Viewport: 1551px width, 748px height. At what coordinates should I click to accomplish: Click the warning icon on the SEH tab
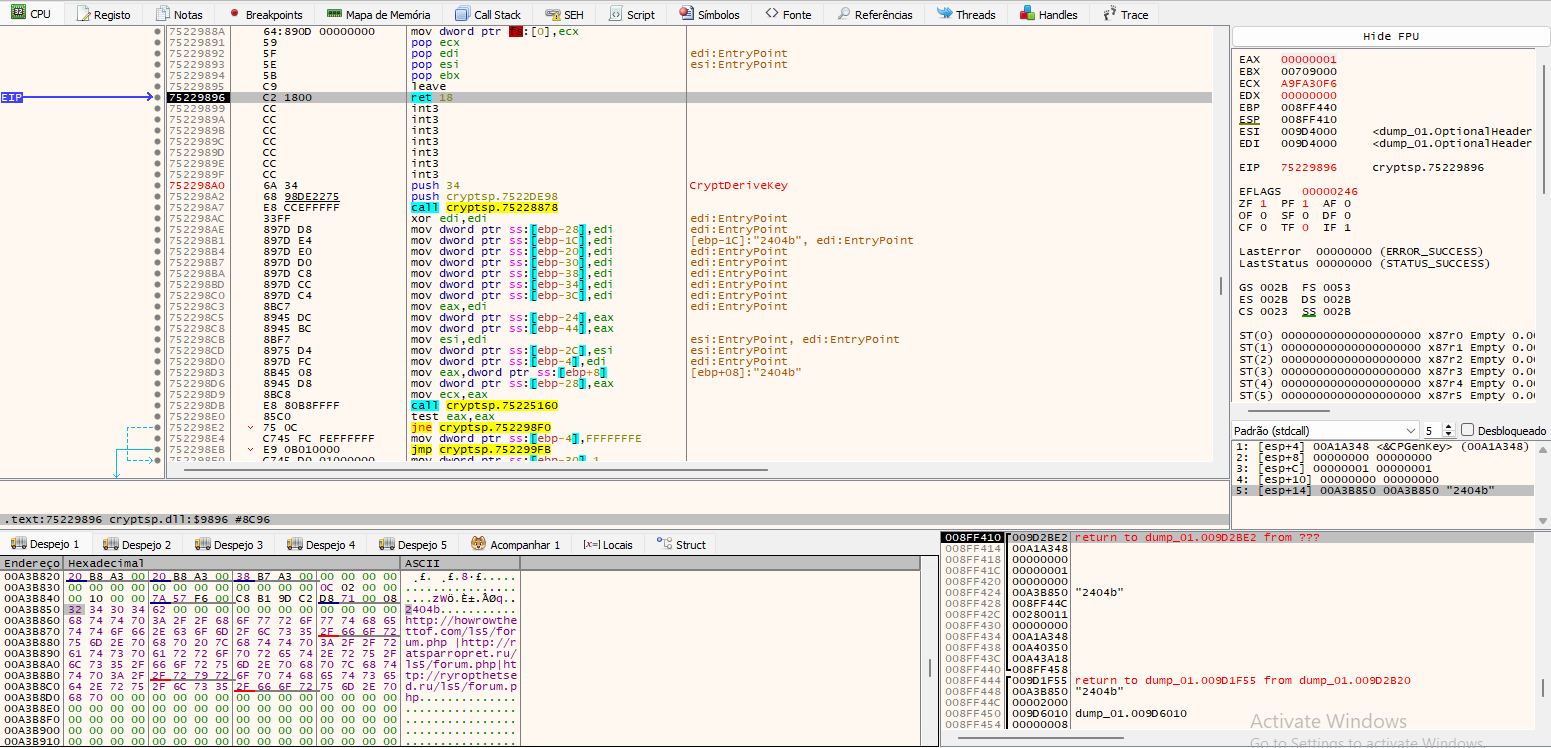(x=552, y=14)
